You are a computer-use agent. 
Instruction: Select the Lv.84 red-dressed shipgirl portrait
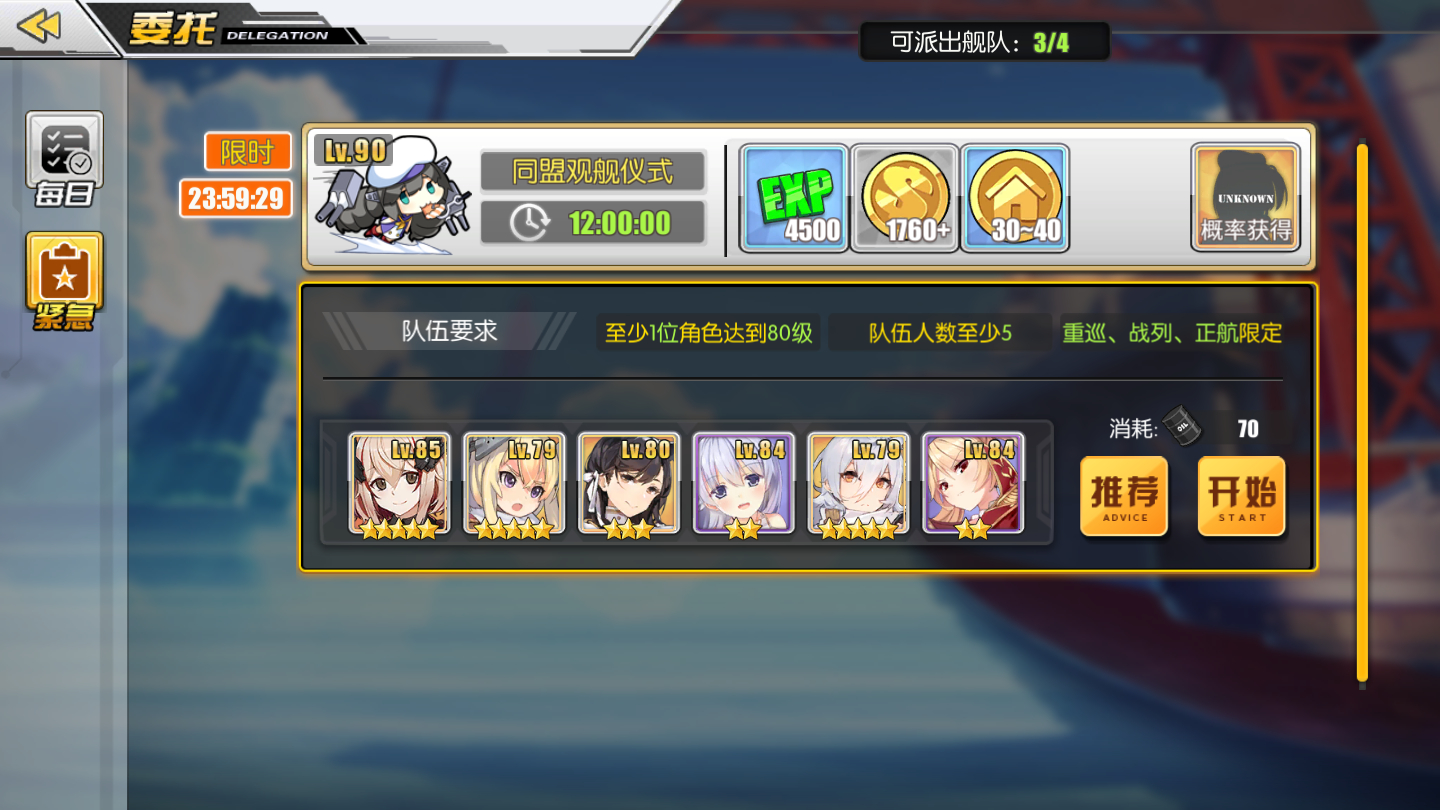pos(973,483)
